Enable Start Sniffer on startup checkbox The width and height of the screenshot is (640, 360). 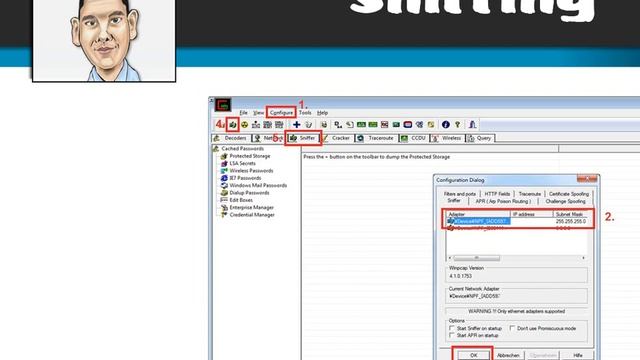(452, 328)
